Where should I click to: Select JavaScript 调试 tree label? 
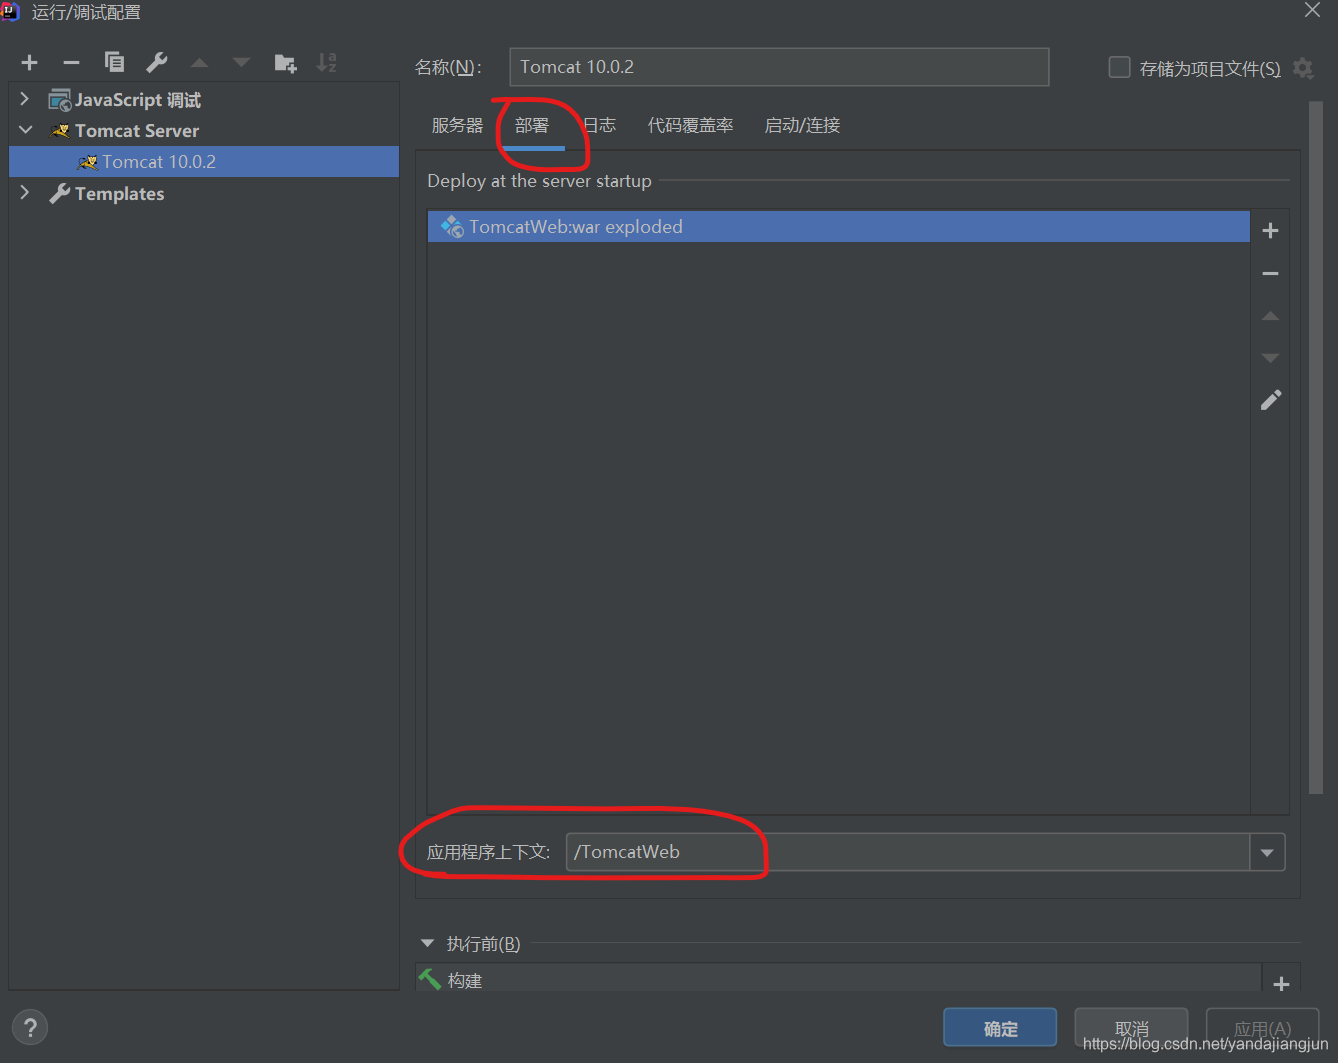138,100
